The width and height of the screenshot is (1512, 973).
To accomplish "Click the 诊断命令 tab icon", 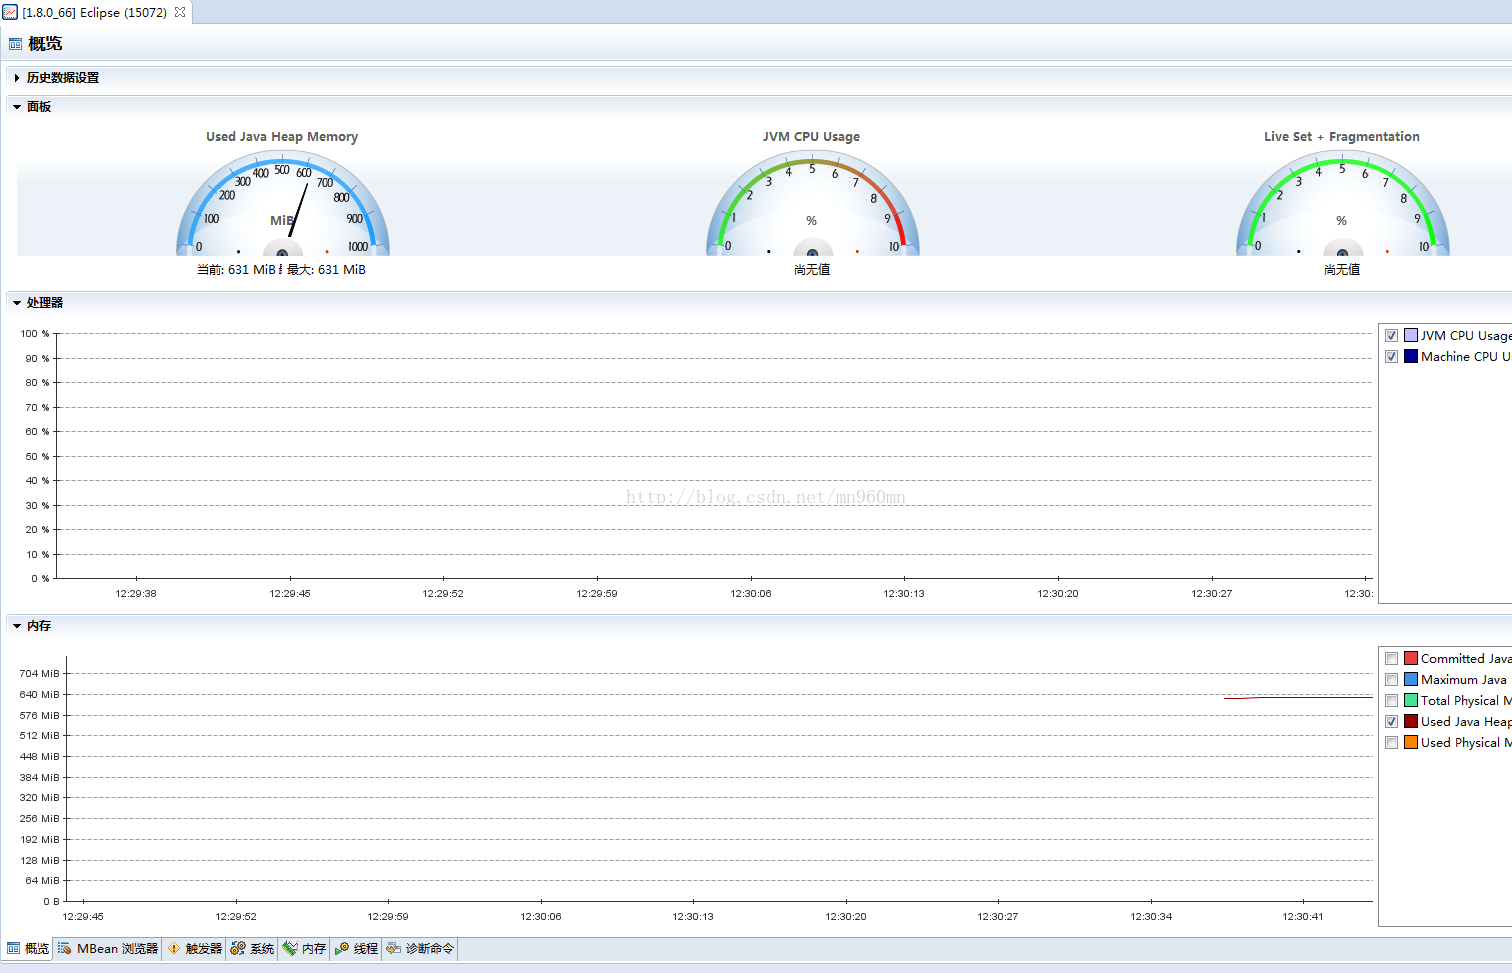I will [394, 949].
